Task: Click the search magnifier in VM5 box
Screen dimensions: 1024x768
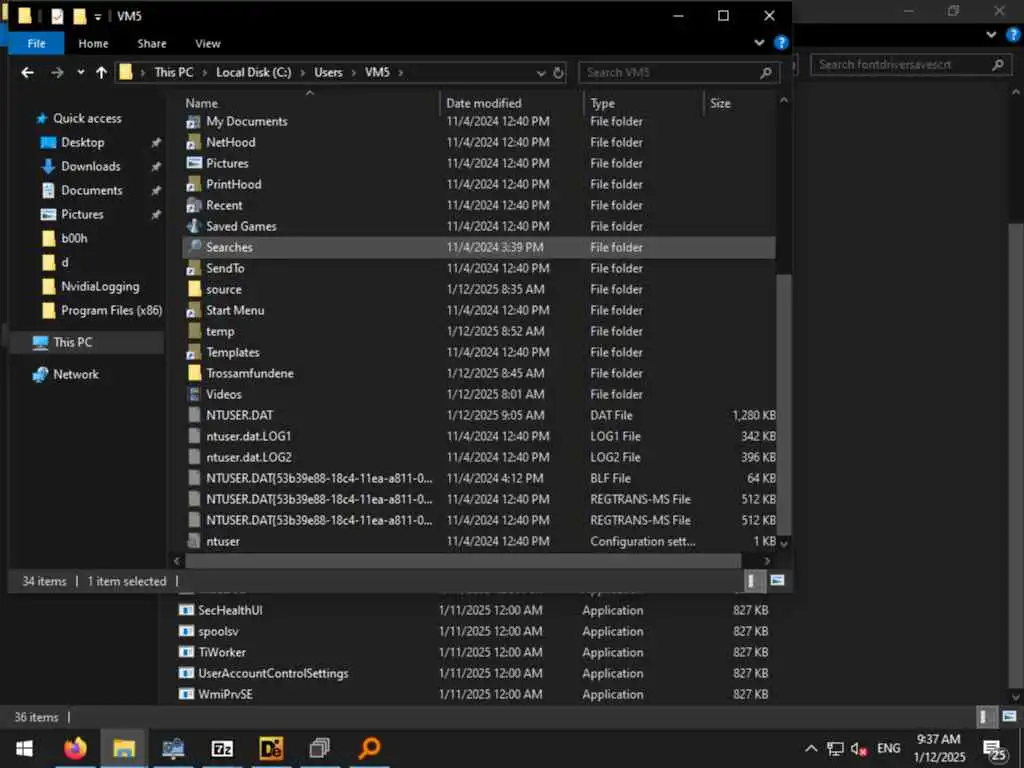Action: [x=766, y=72]
